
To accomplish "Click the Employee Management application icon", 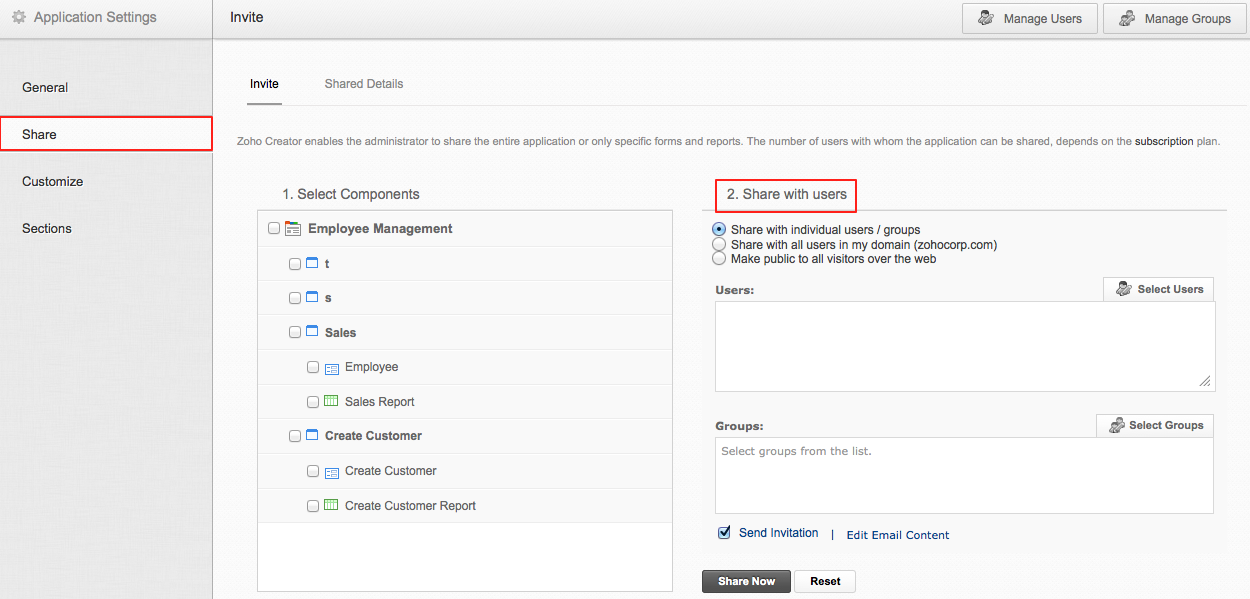I will (x=293, y=228).
